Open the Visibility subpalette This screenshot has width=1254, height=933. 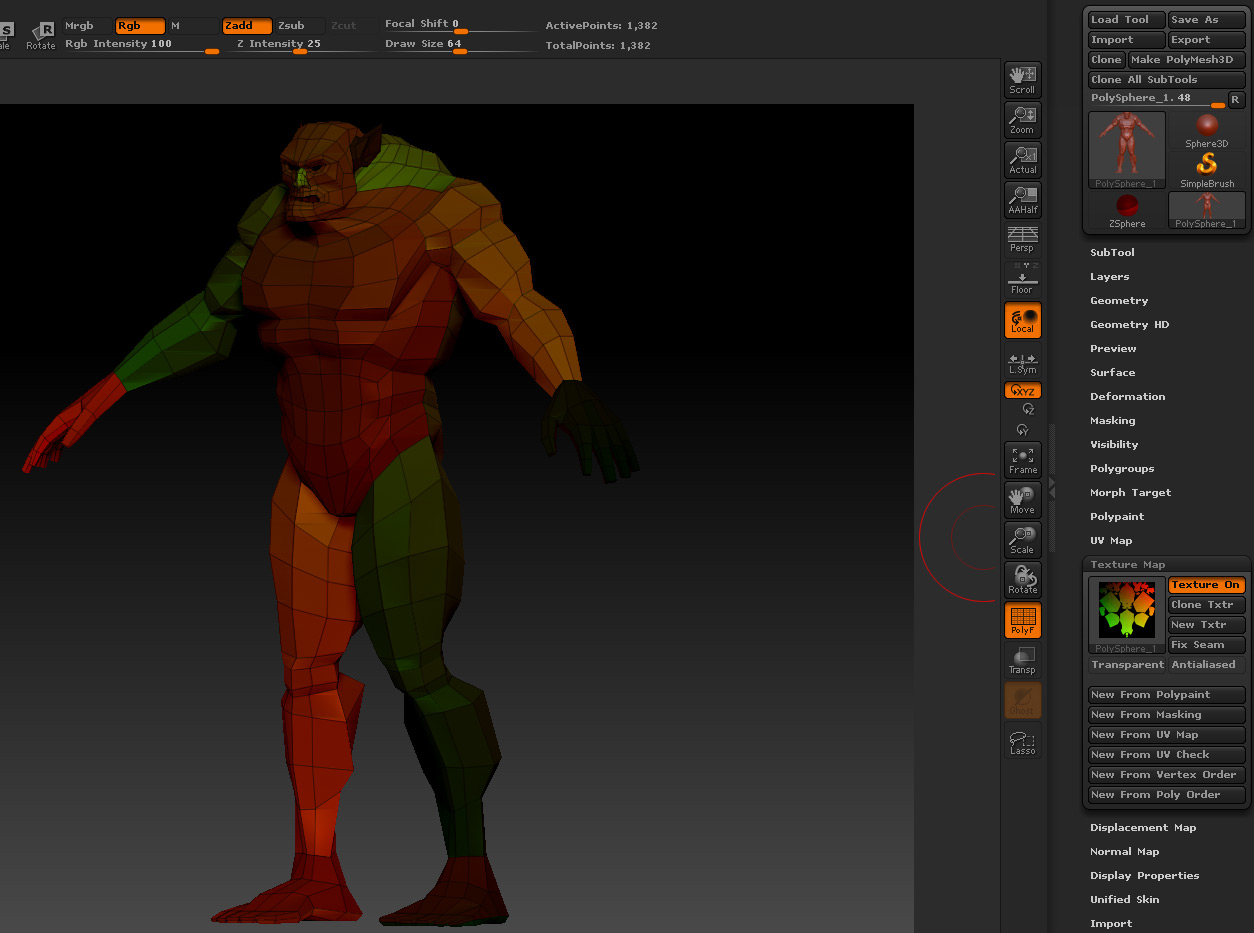[1114, 445]
